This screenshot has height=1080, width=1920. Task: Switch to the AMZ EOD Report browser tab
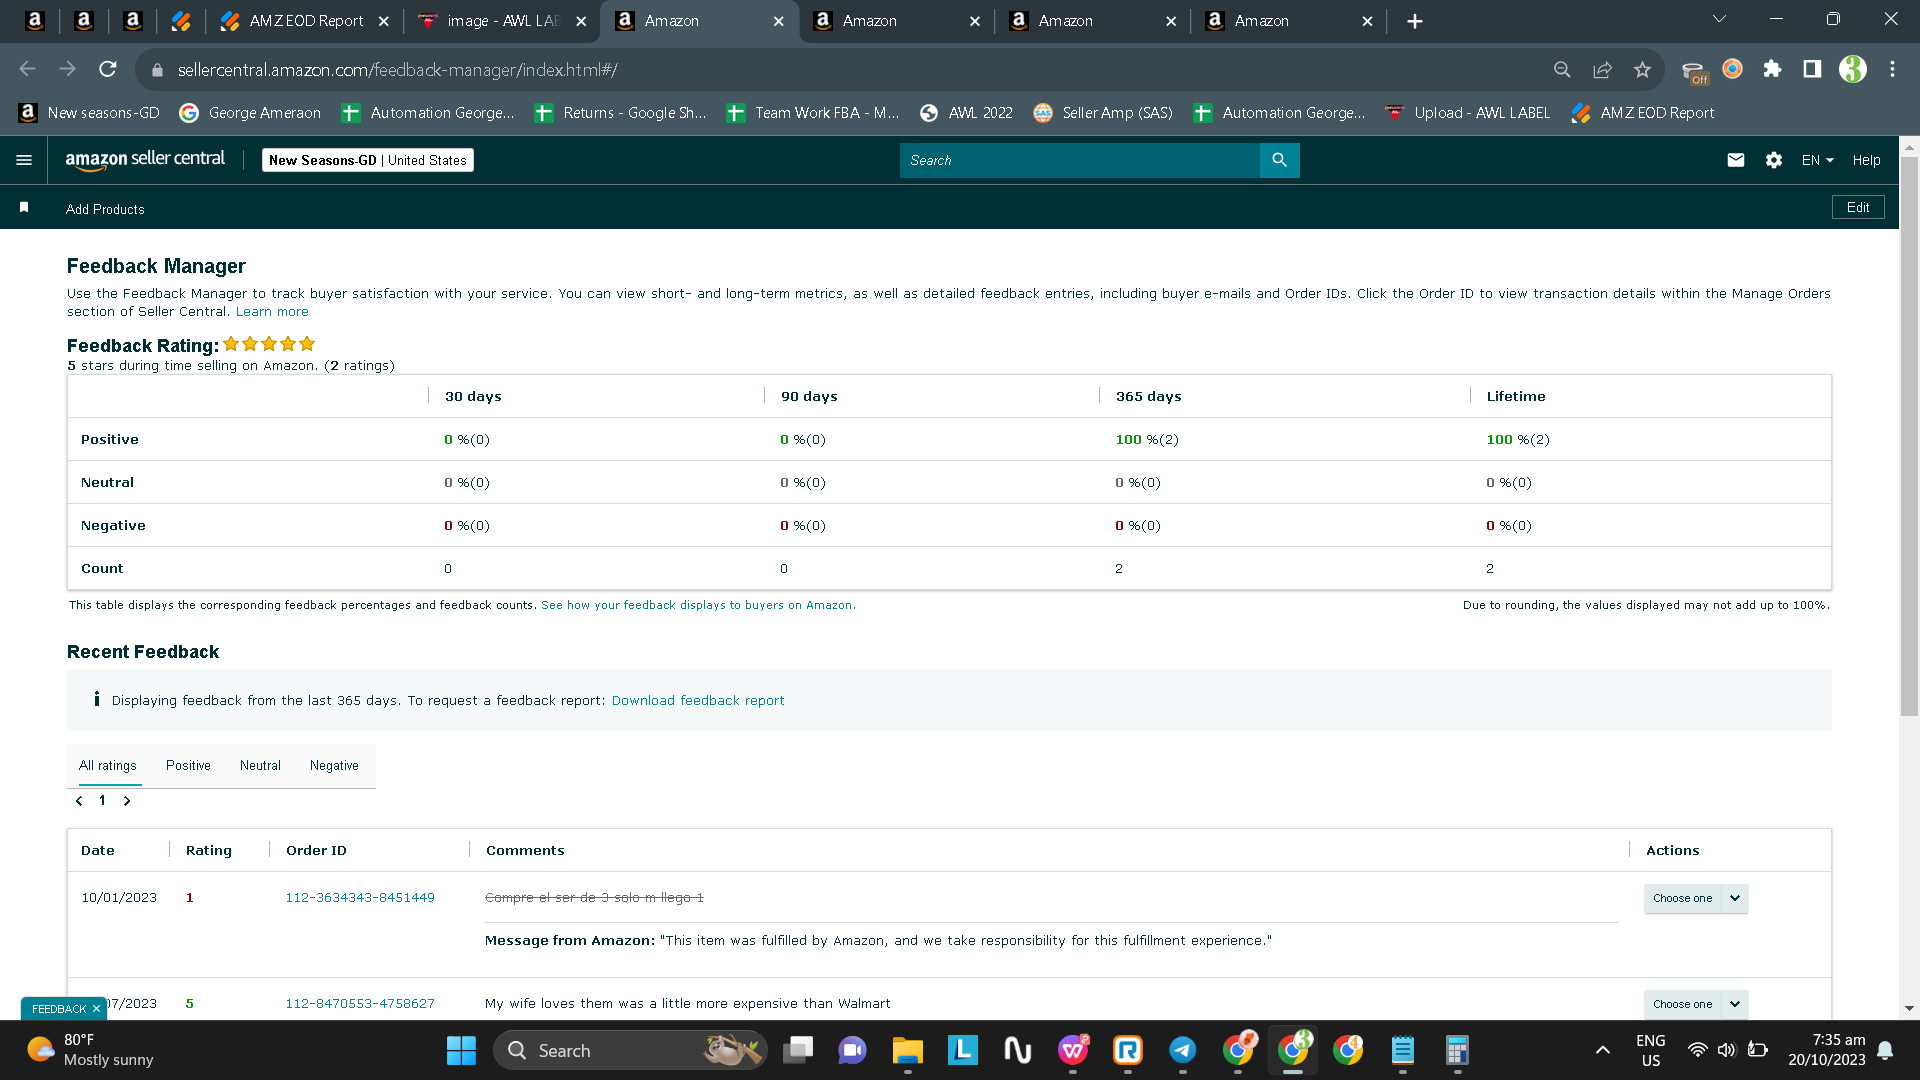click(305, 21)
